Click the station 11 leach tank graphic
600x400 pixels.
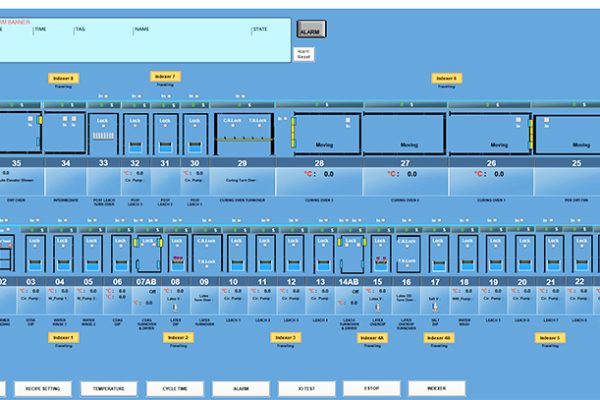click(265, 254)
